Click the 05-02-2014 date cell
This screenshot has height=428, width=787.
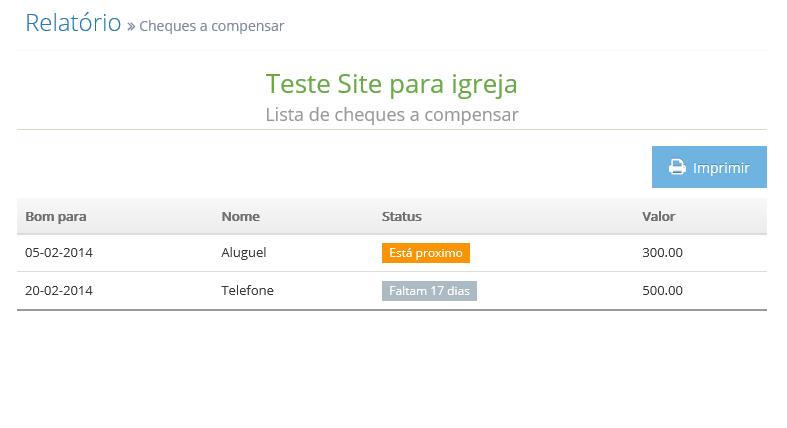[59, 252]
